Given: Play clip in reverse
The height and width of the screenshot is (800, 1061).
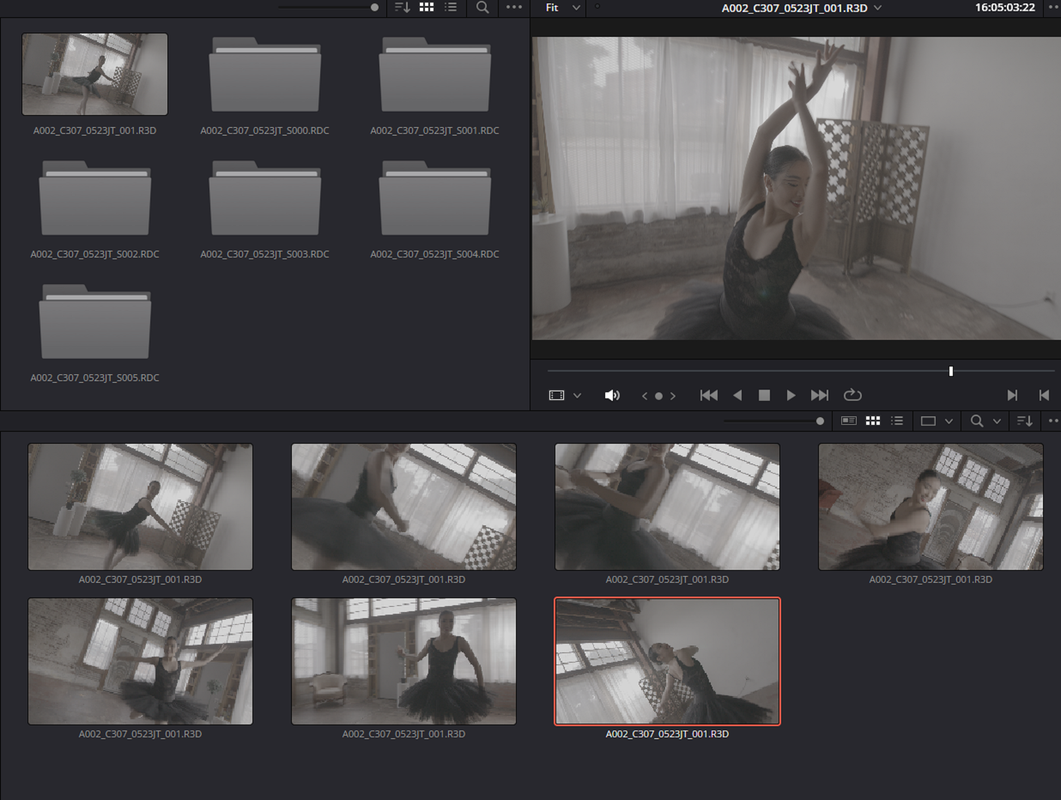Looking at the screenshot, I should click(x=738, y=395).
